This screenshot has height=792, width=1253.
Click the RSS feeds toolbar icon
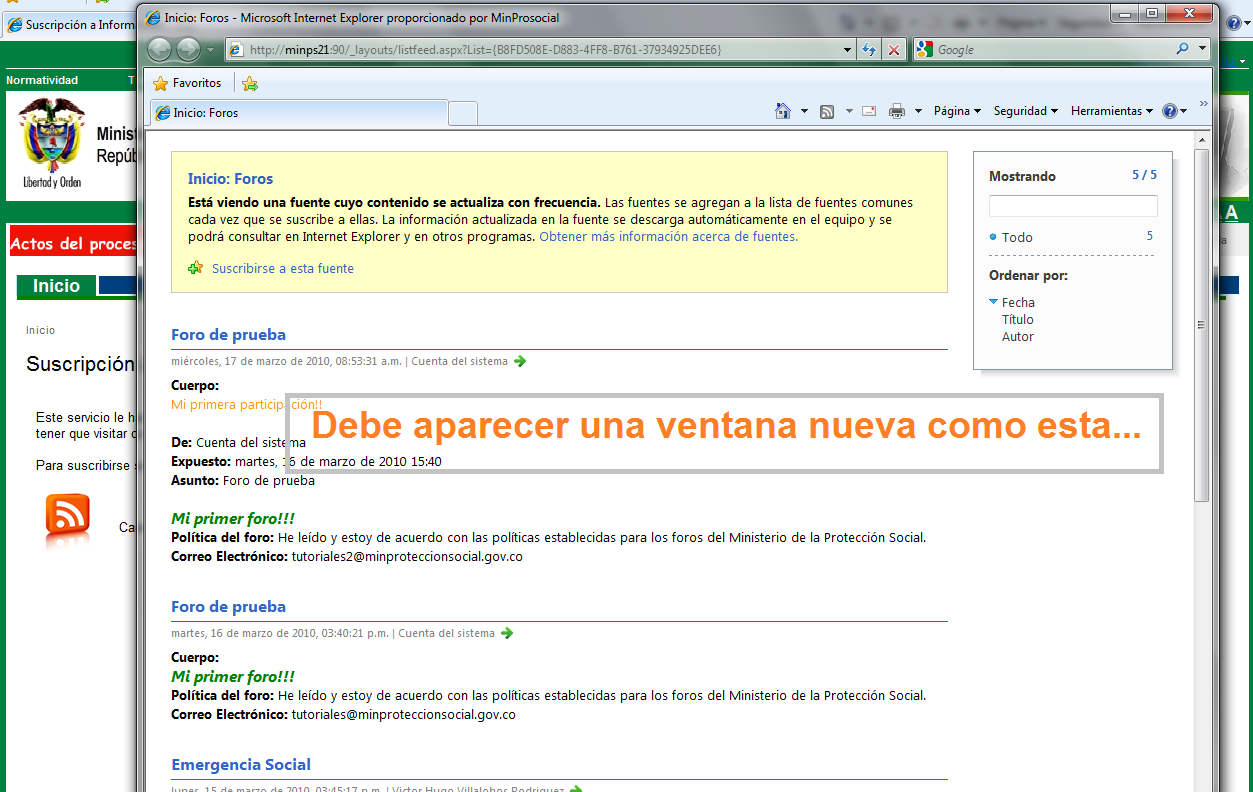827,111
